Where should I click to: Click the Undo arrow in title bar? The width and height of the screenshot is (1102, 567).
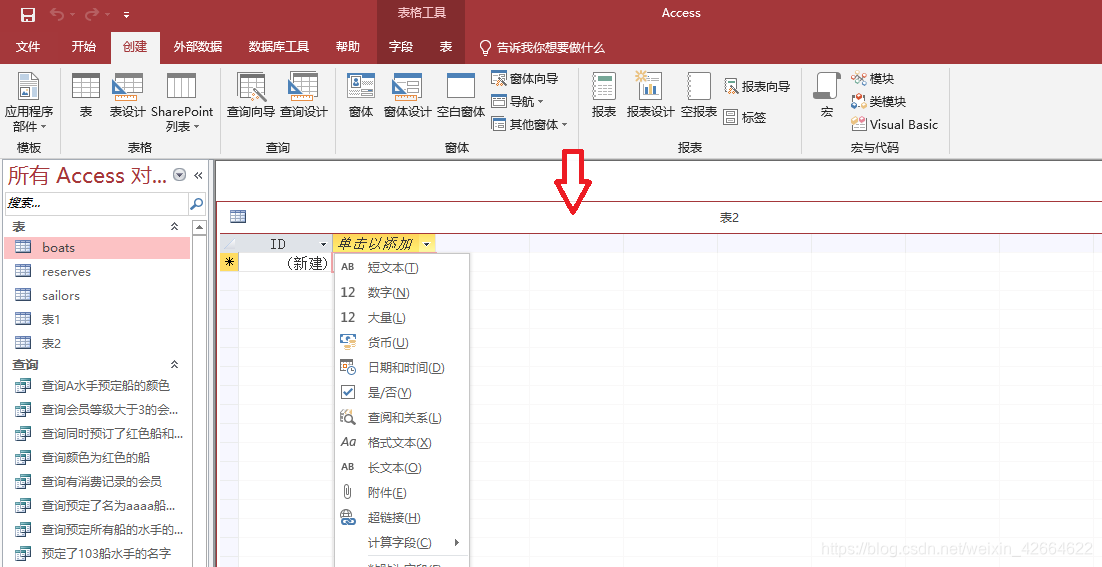[x=57, y=14]
